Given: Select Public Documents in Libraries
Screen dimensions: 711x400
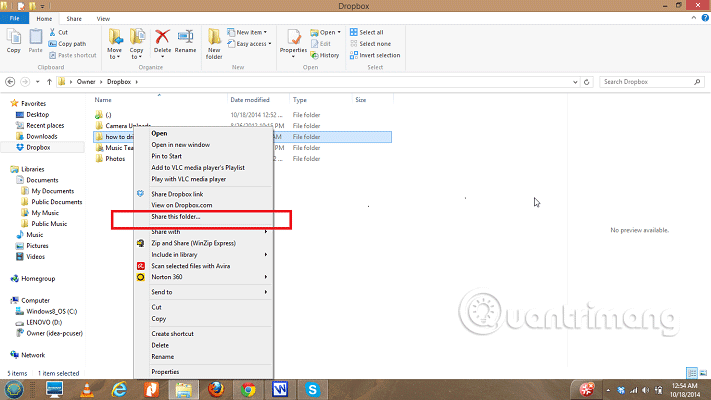Looking at the screenshot, I should pos(57,202).
